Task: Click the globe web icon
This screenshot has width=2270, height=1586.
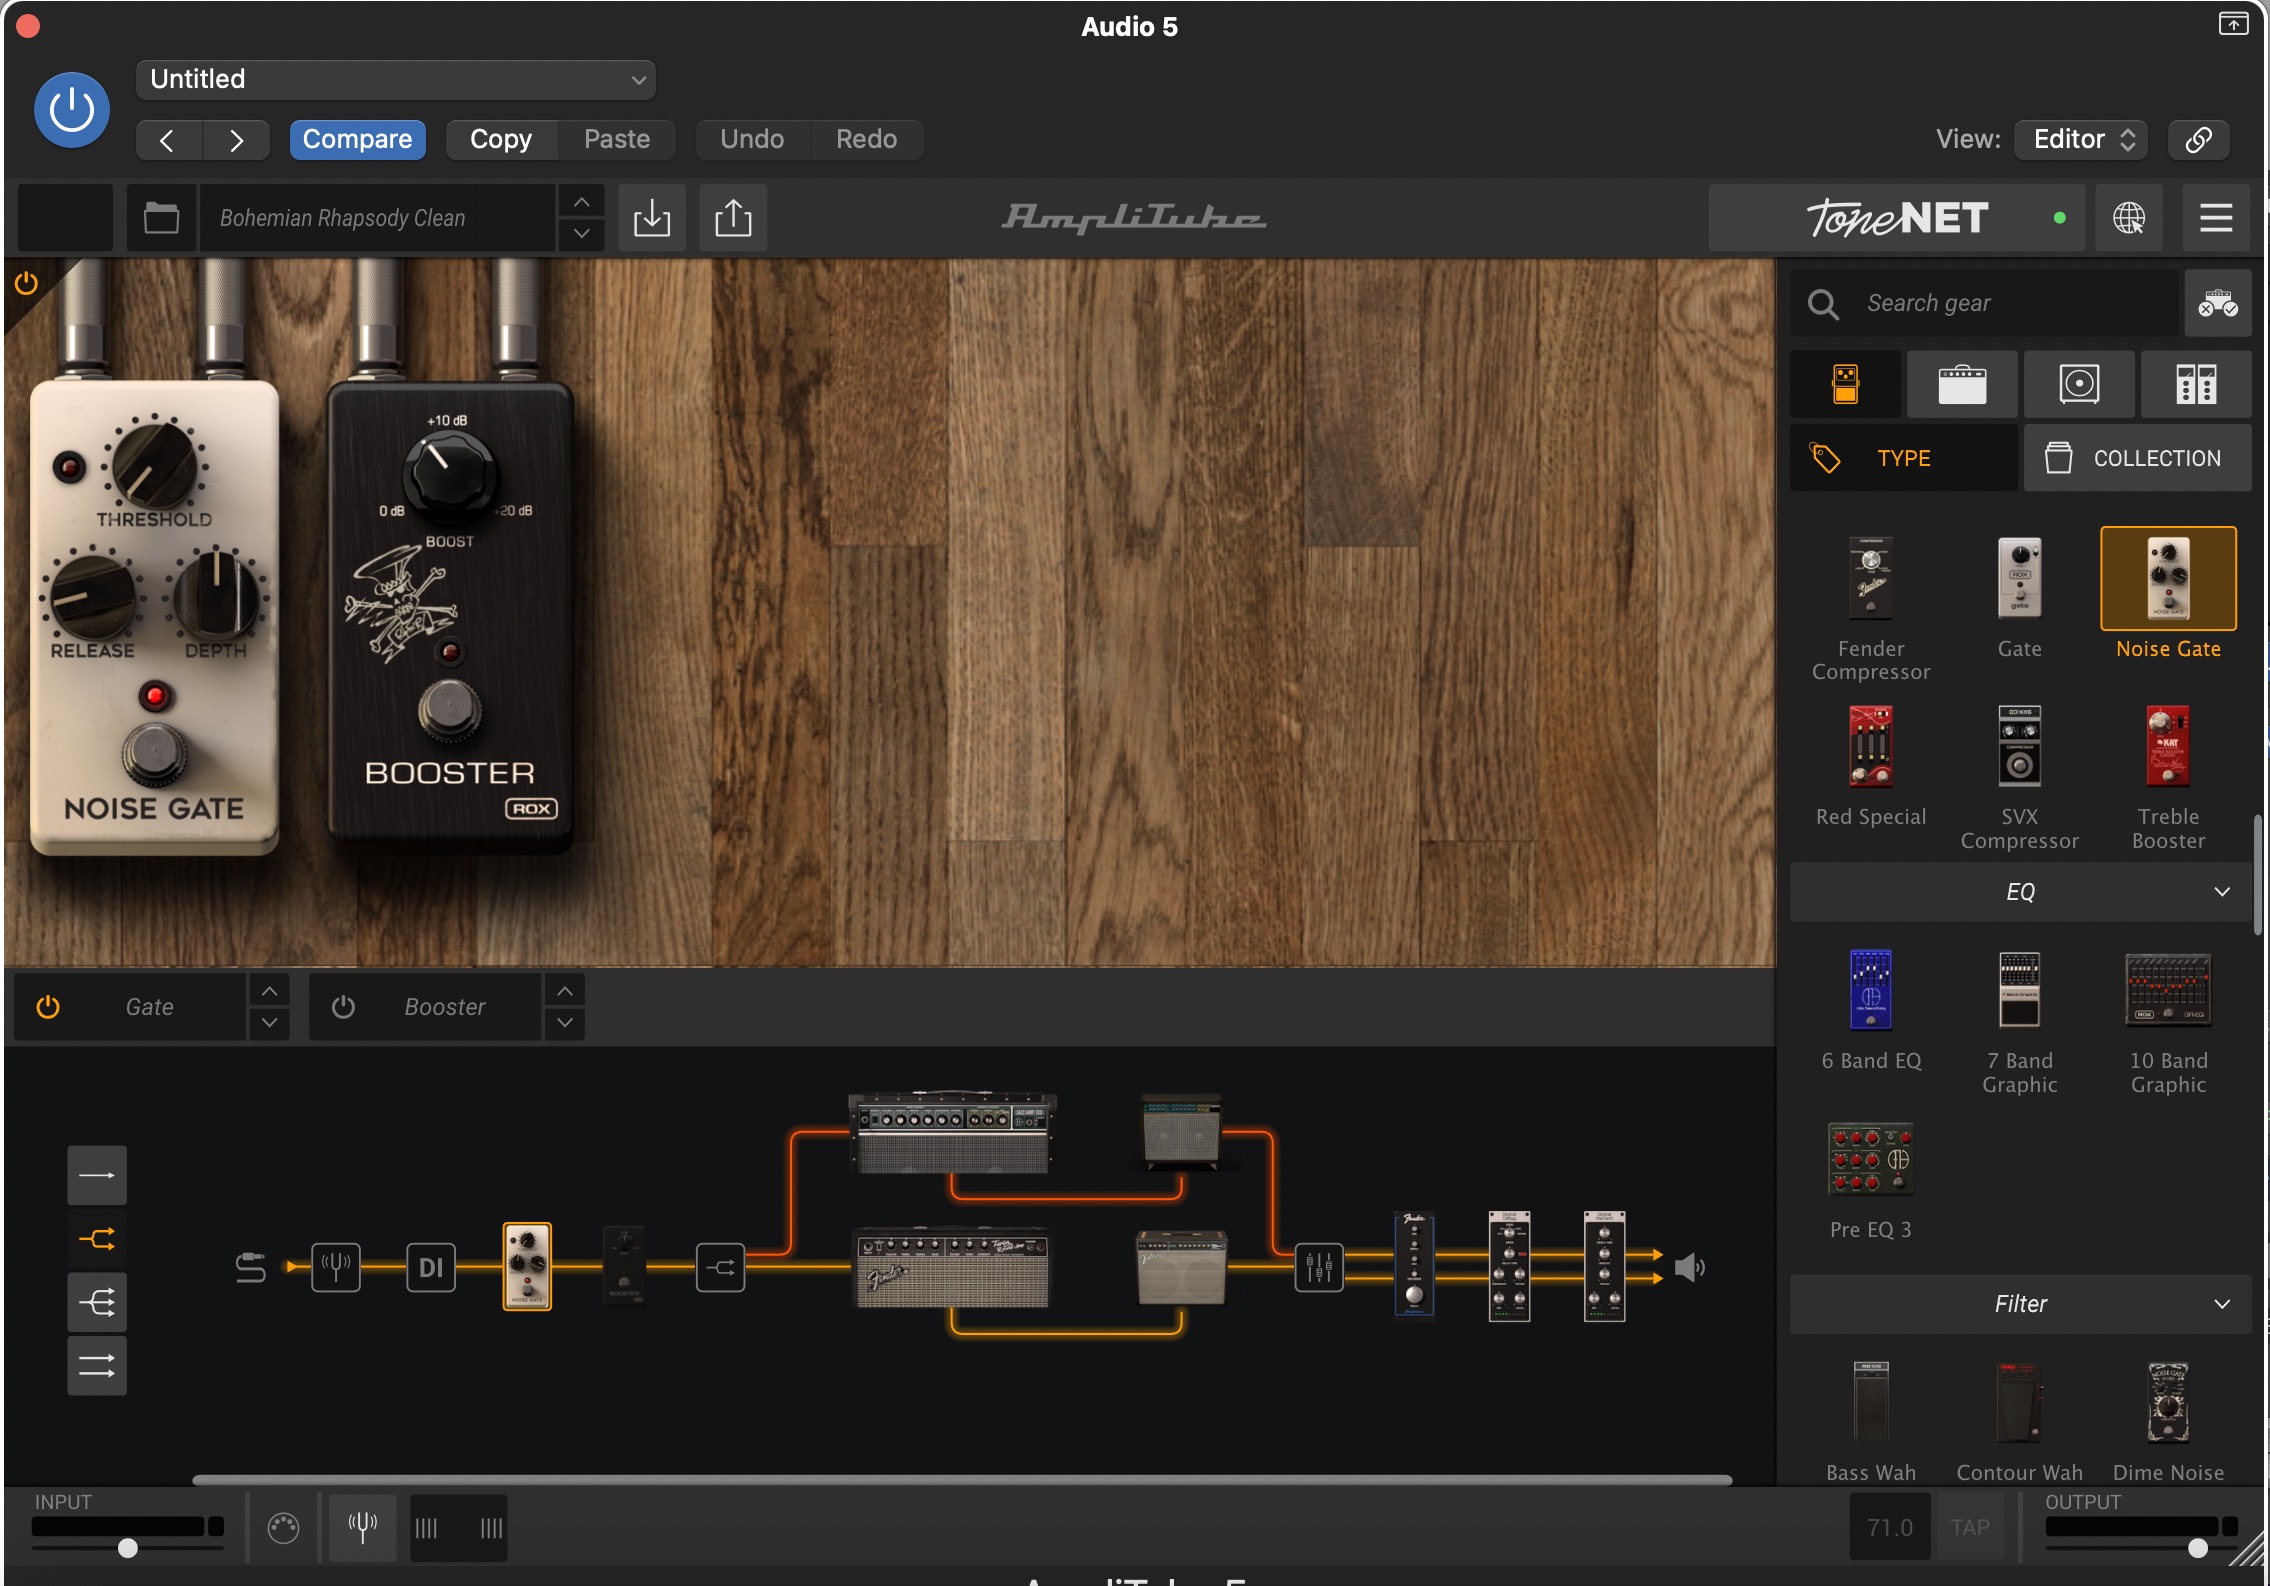Action: coord(2128,217)
